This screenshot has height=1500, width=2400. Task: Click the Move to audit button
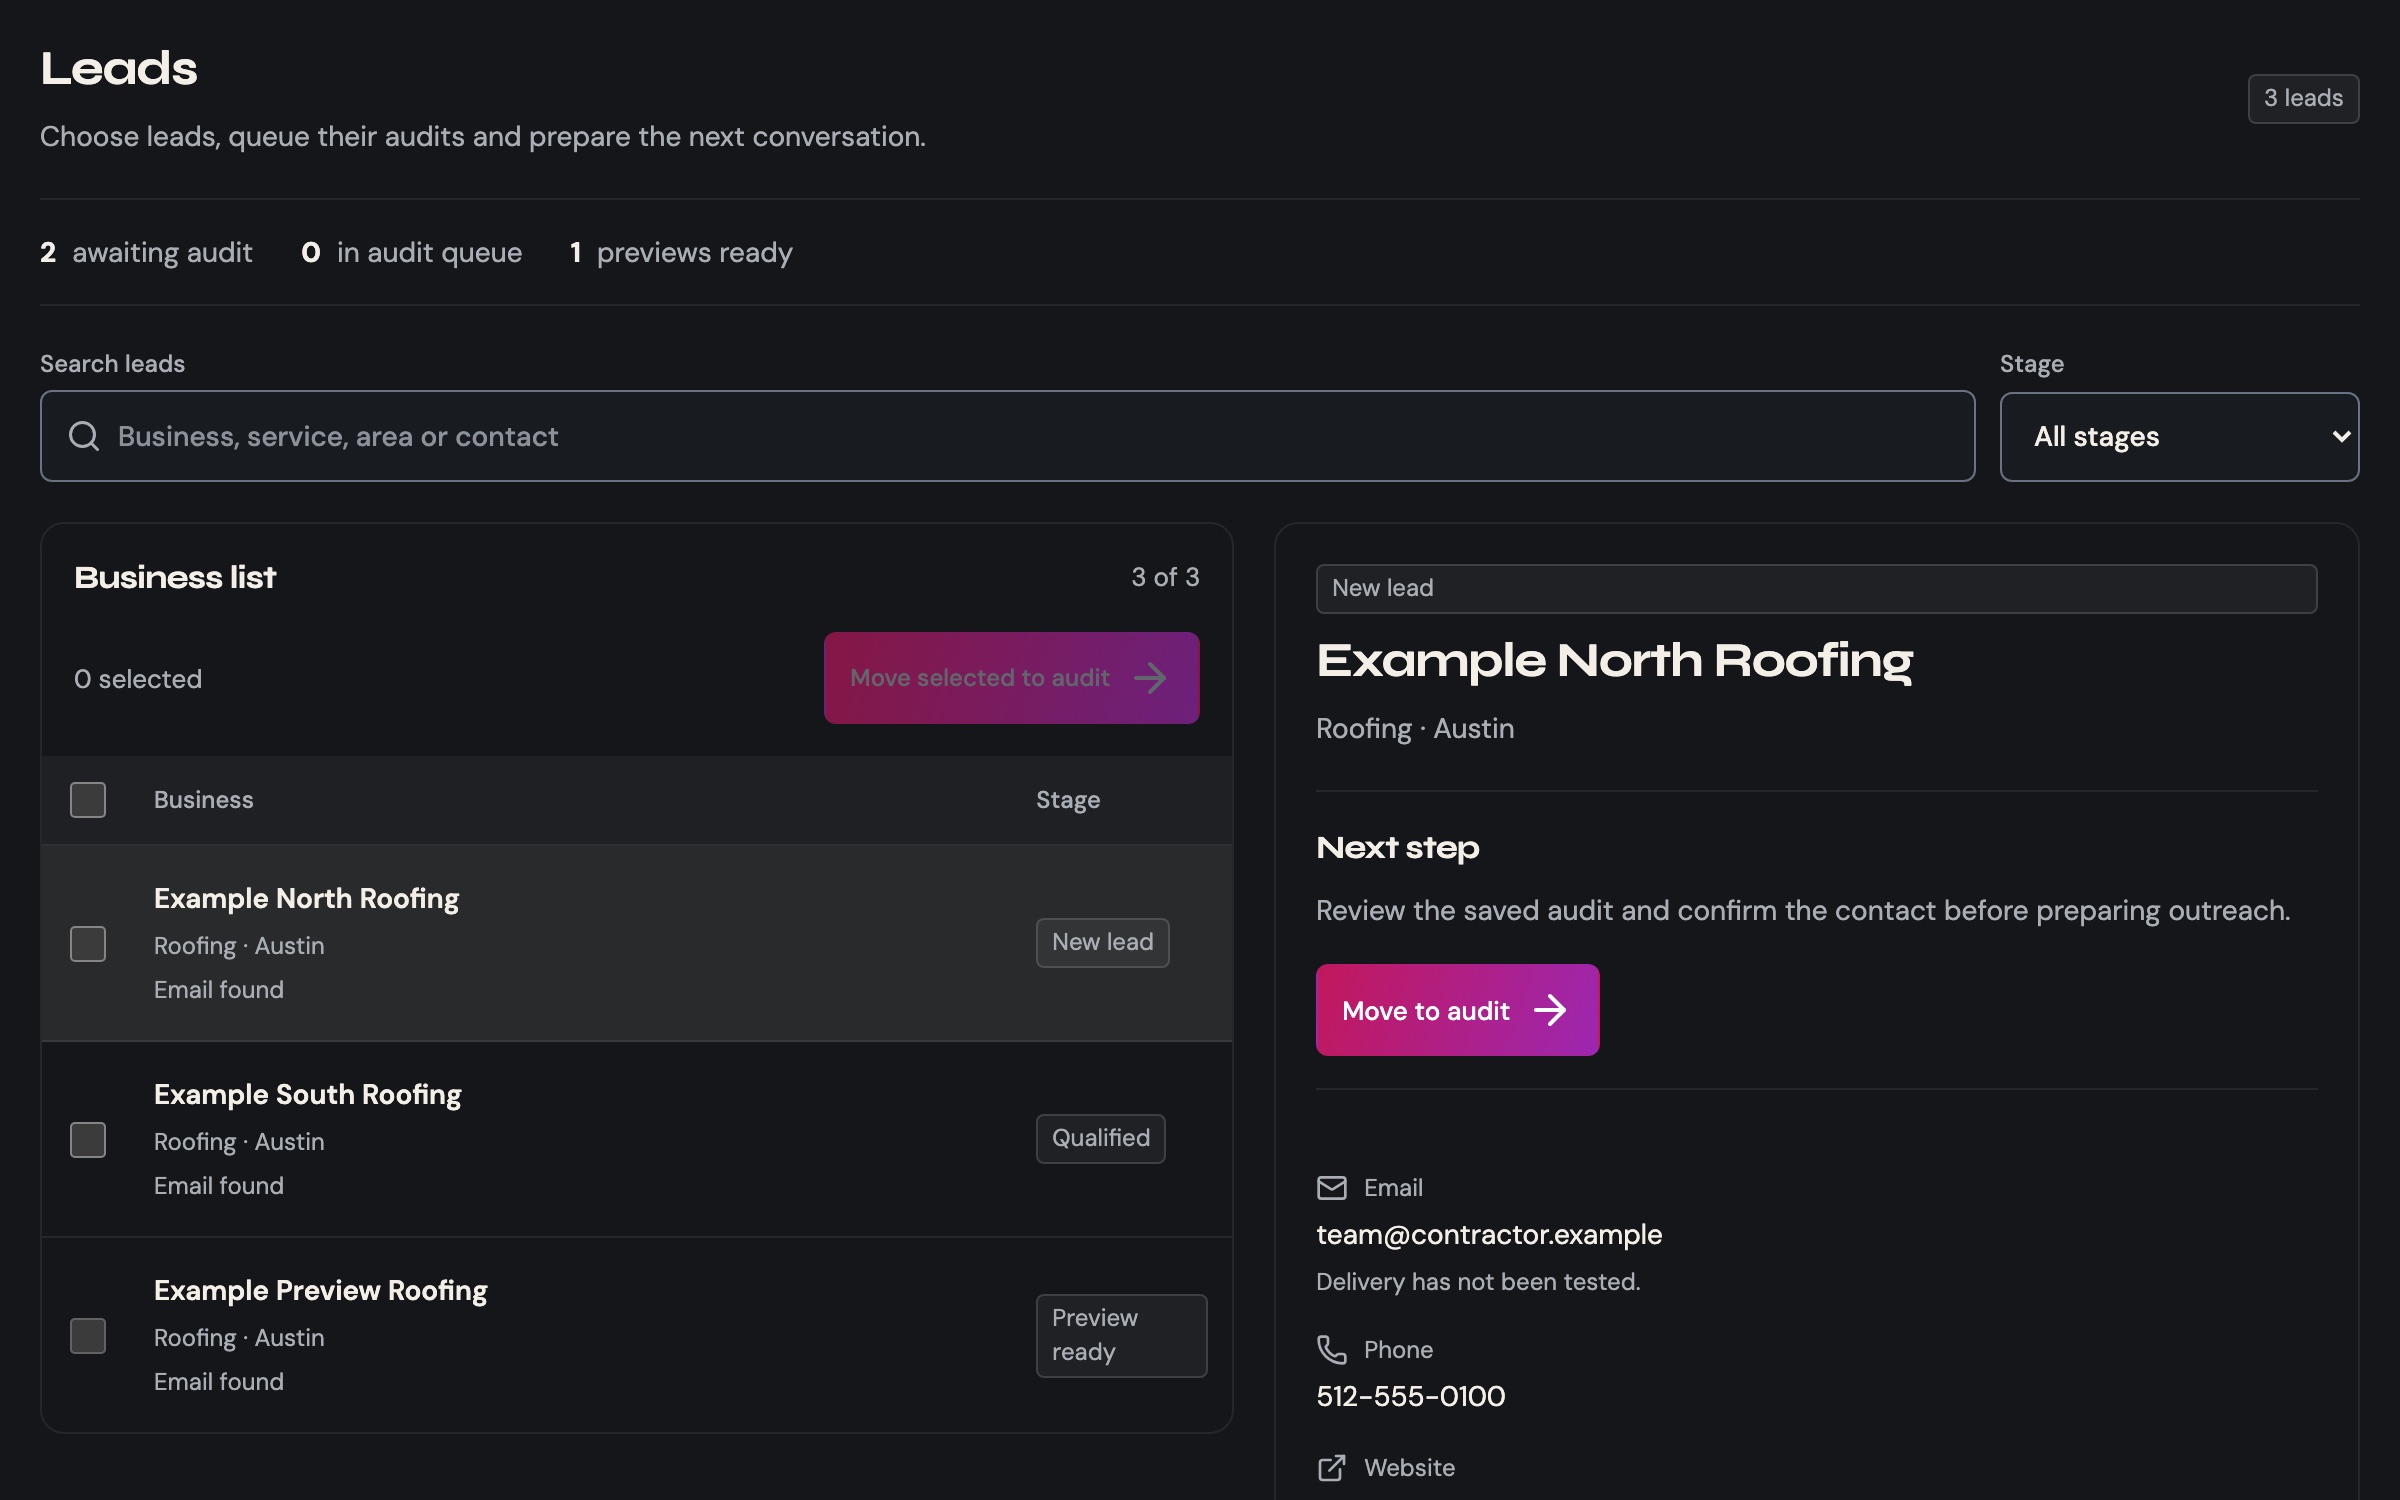pyautogui.click(x=1457, y=1010)
